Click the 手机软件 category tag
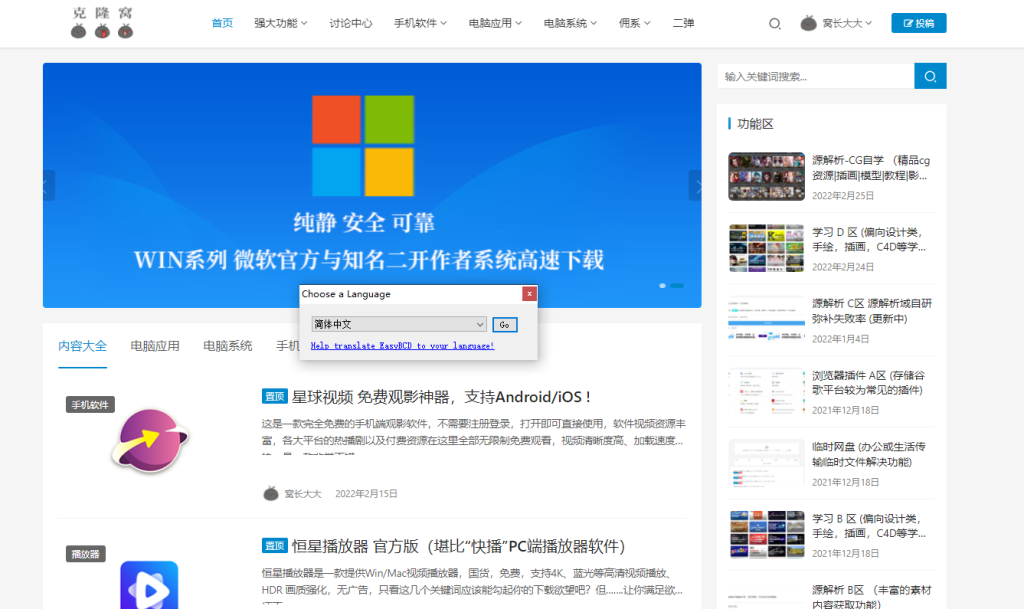This screenshot has width=1024, height=609. 90,405
